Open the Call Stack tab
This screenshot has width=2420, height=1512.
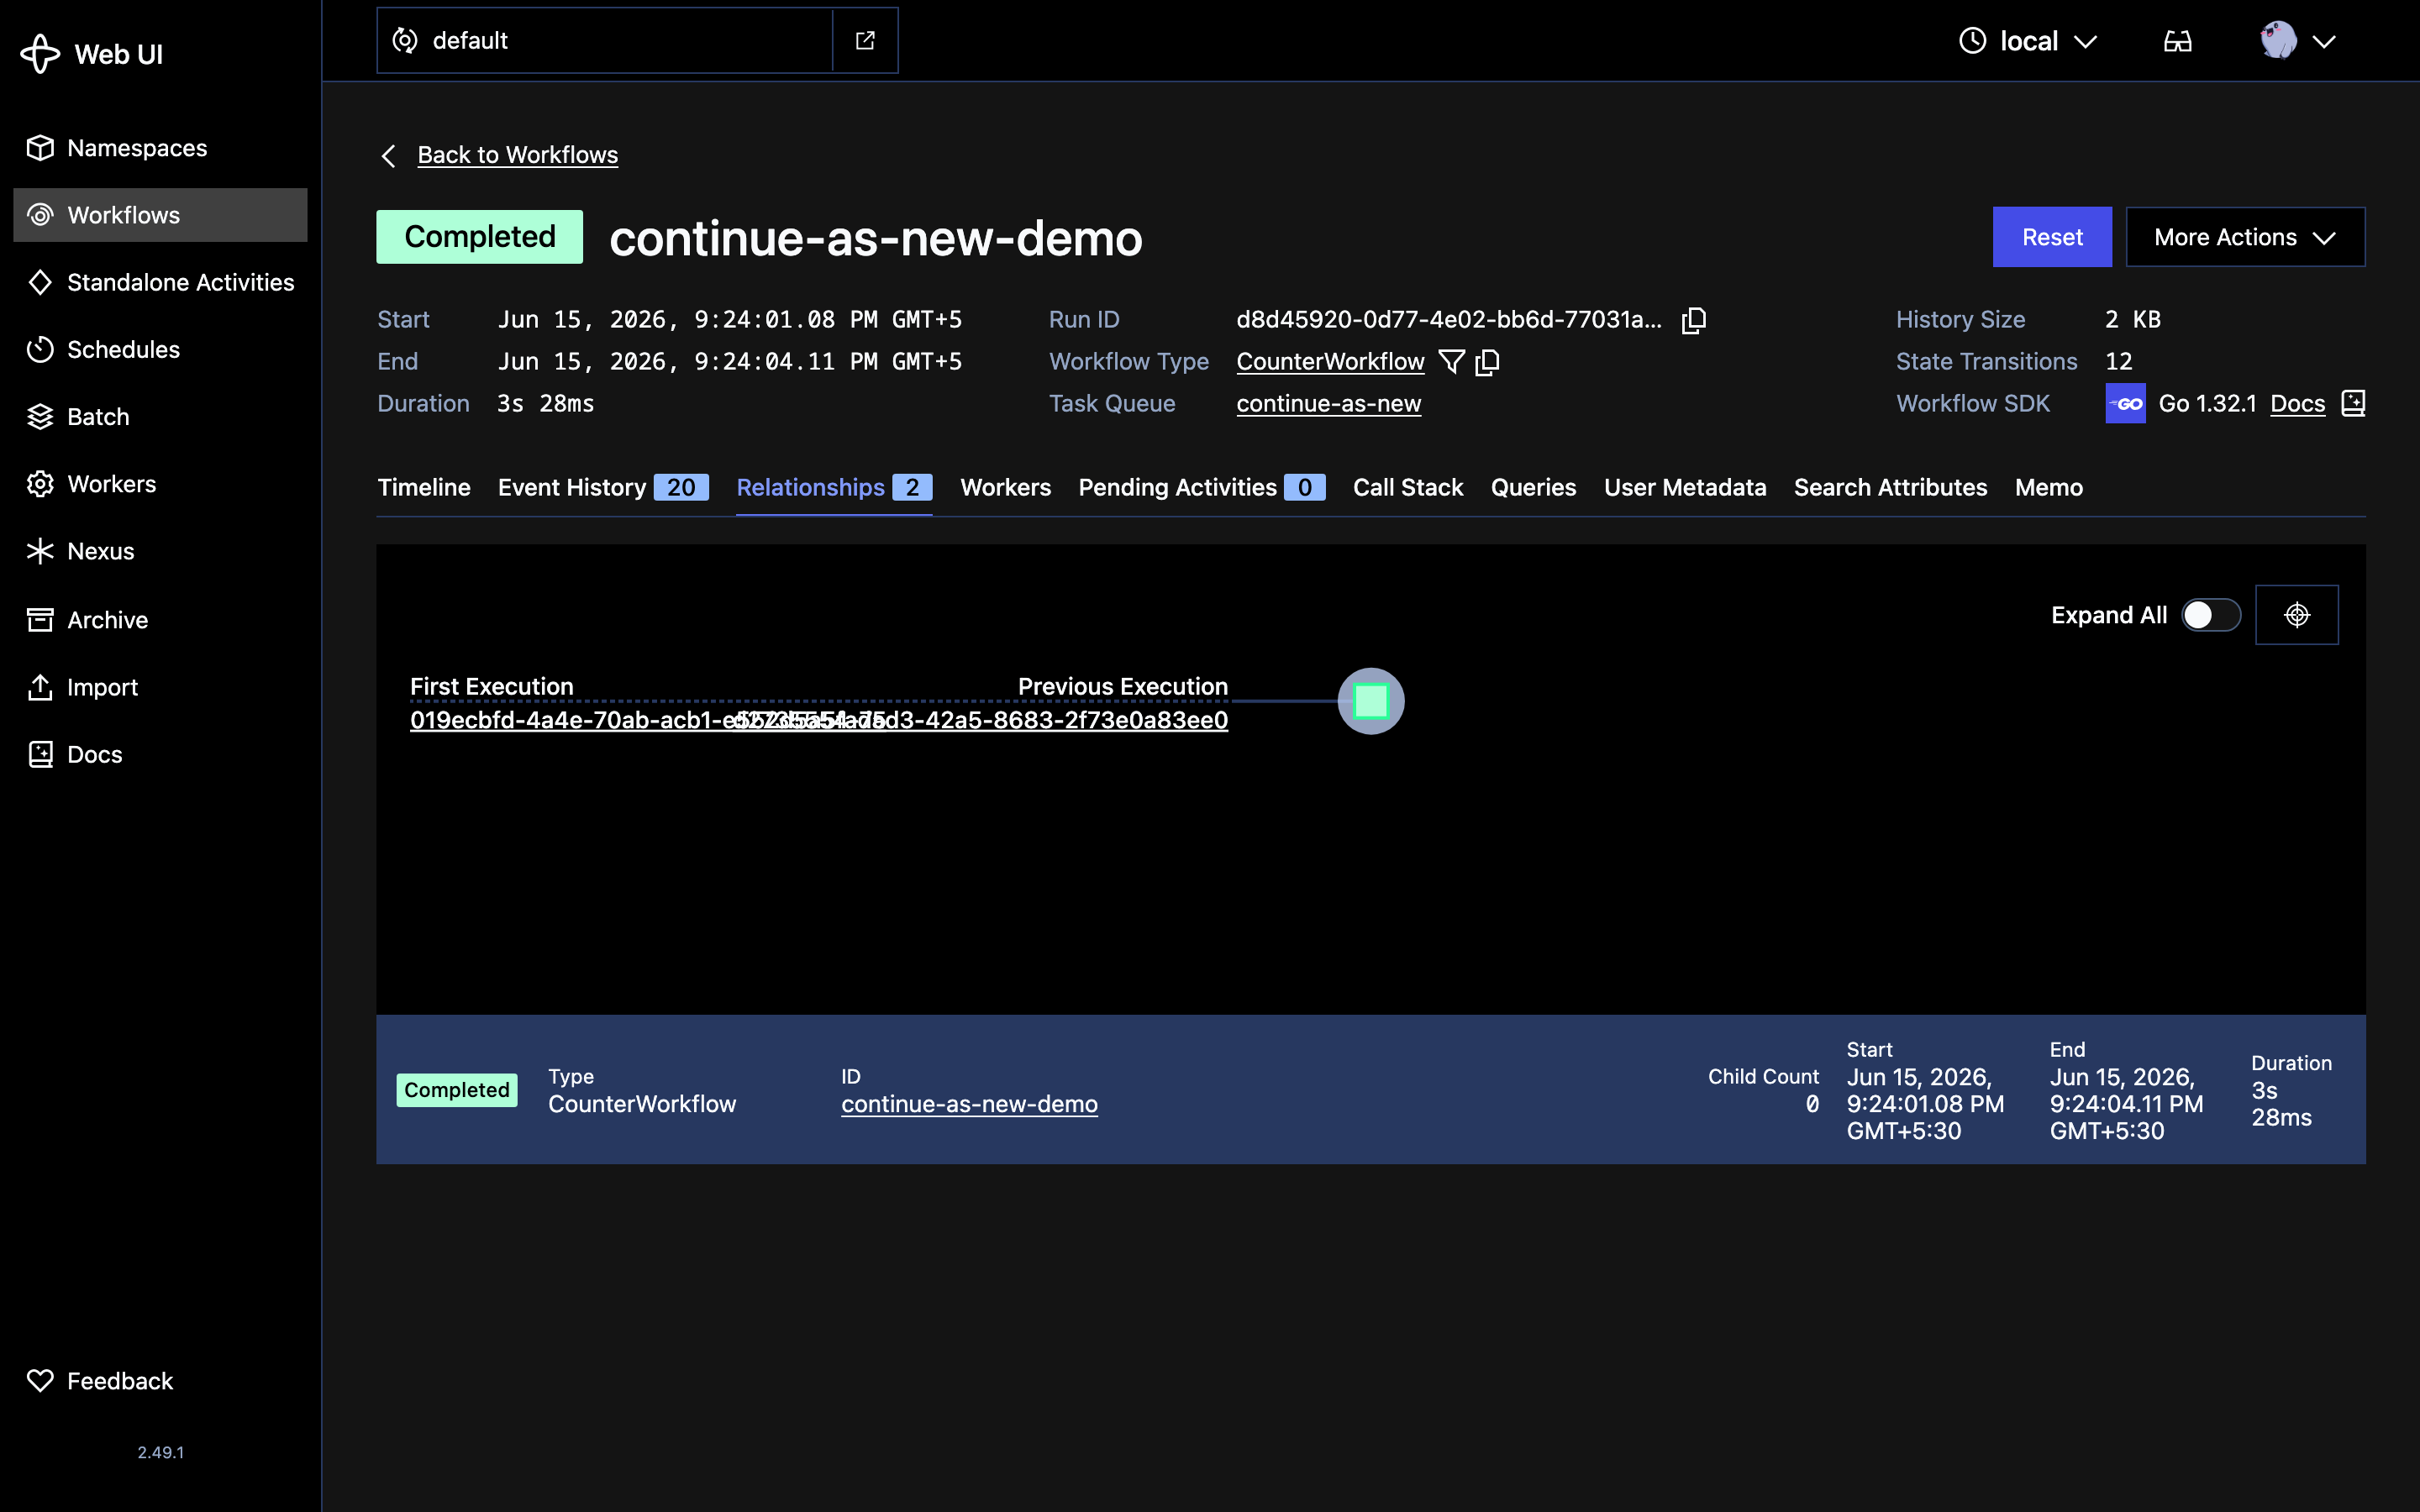pyautogui.click(x=1408, y=487)
